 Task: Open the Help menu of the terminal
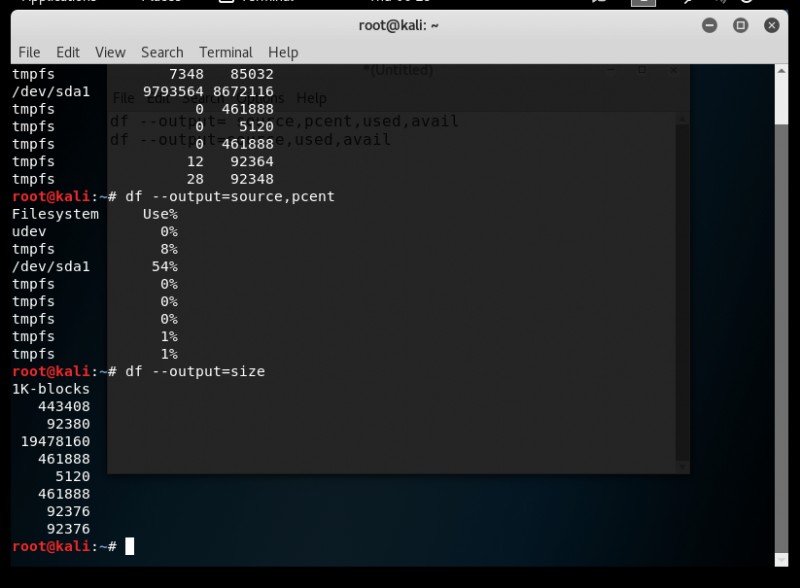pyautogui.click(x=283, y=52)
